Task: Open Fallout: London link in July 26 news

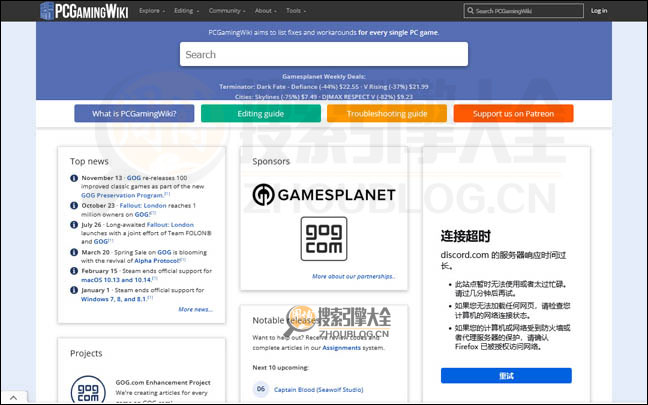Action: (170, 224)
